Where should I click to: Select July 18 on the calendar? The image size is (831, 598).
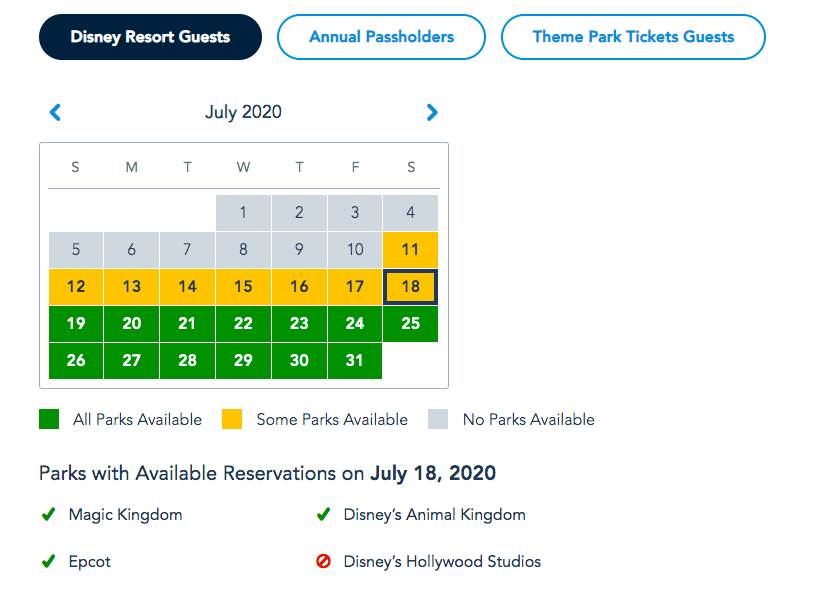(x=410, y=287)
